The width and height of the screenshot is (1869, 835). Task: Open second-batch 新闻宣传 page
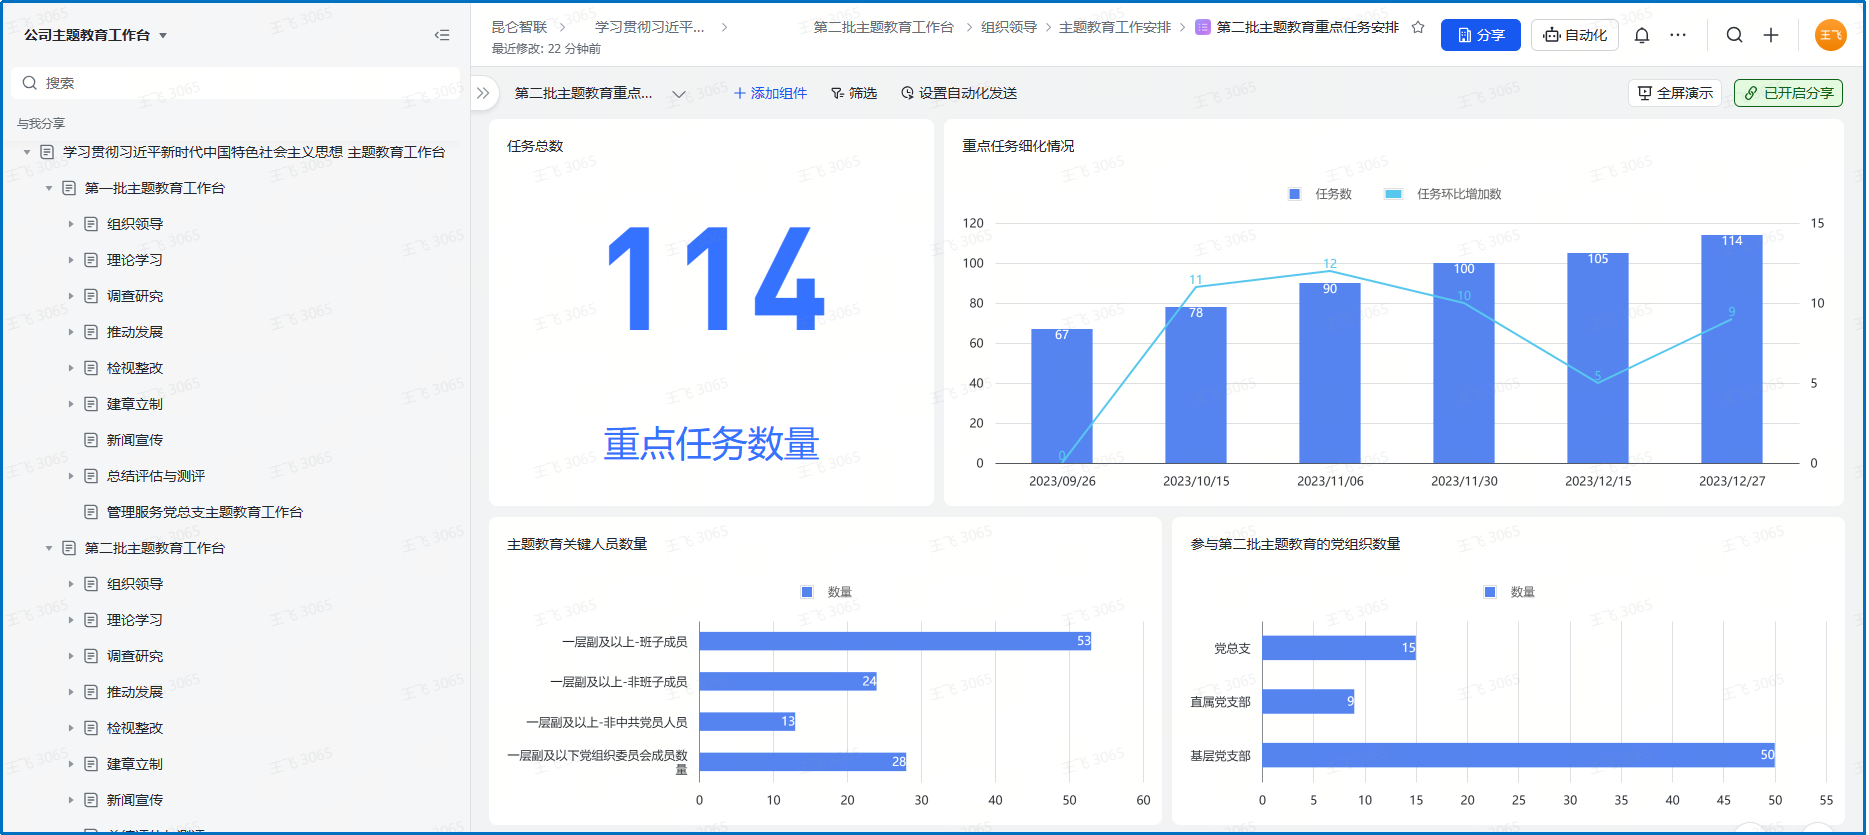135,800
